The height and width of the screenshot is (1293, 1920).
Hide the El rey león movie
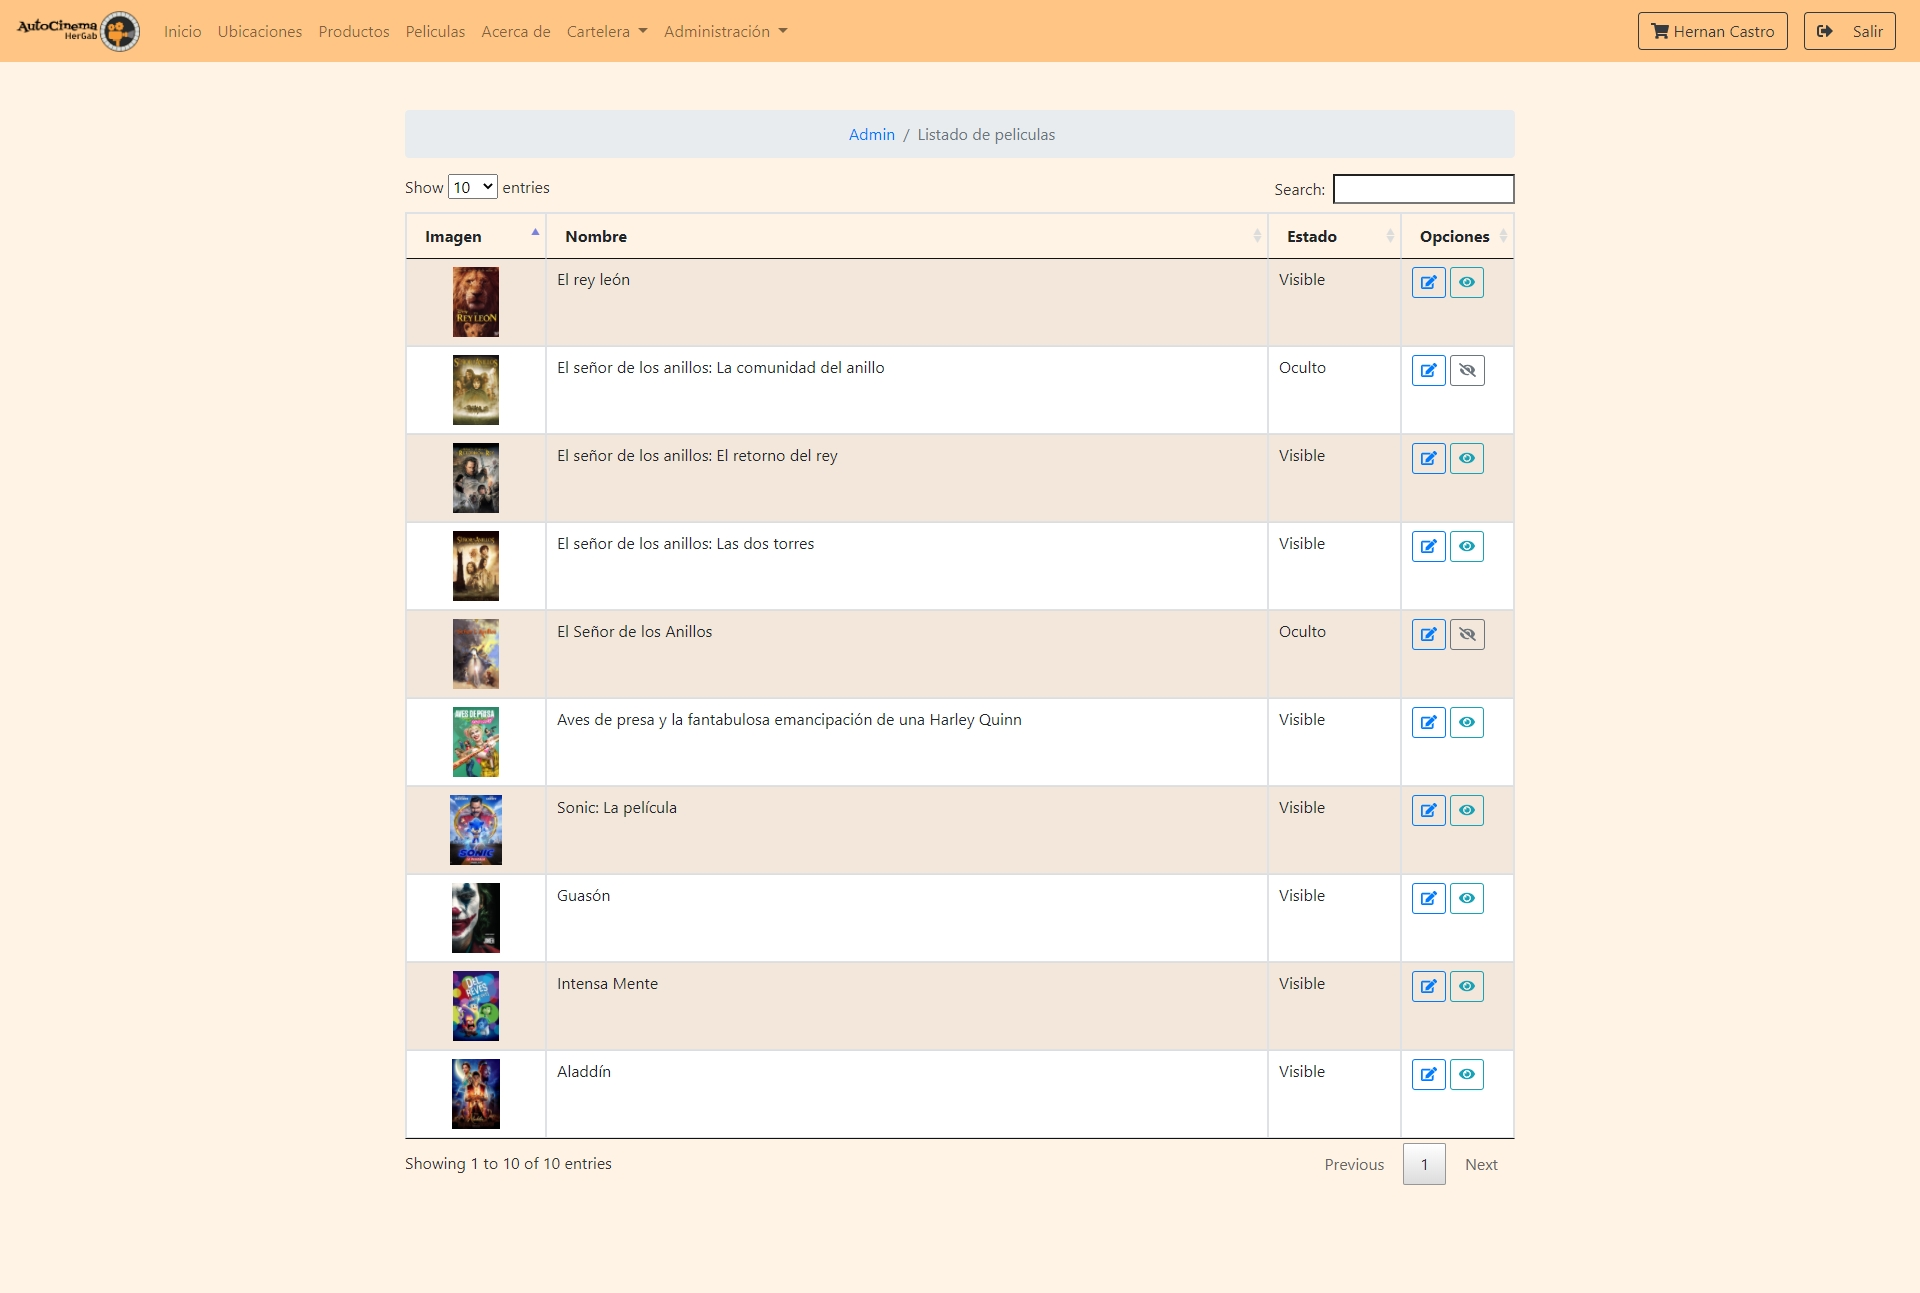coord(1467,282)
